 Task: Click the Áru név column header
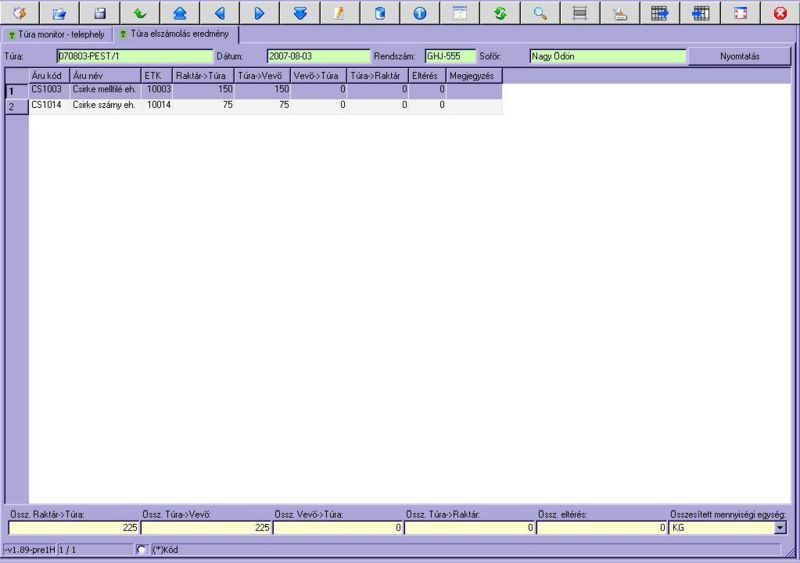coord(104,75)
